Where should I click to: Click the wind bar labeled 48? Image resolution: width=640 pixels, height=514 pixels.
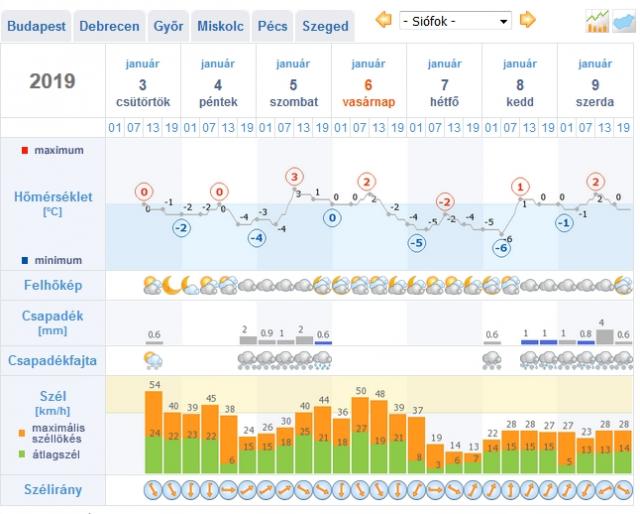(x=379, y=437)
